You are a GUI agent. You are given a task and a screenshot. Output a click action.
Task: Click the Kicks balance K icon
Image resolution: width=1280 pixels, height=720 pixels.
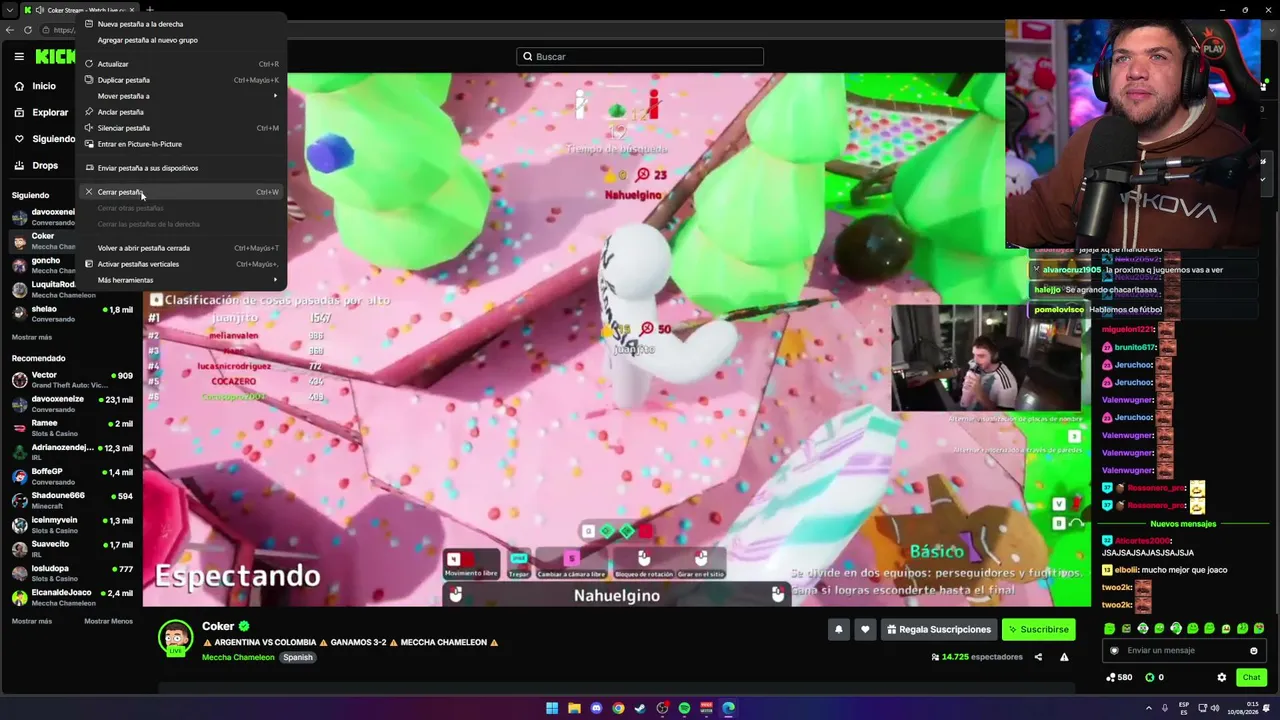(1150, 678)
